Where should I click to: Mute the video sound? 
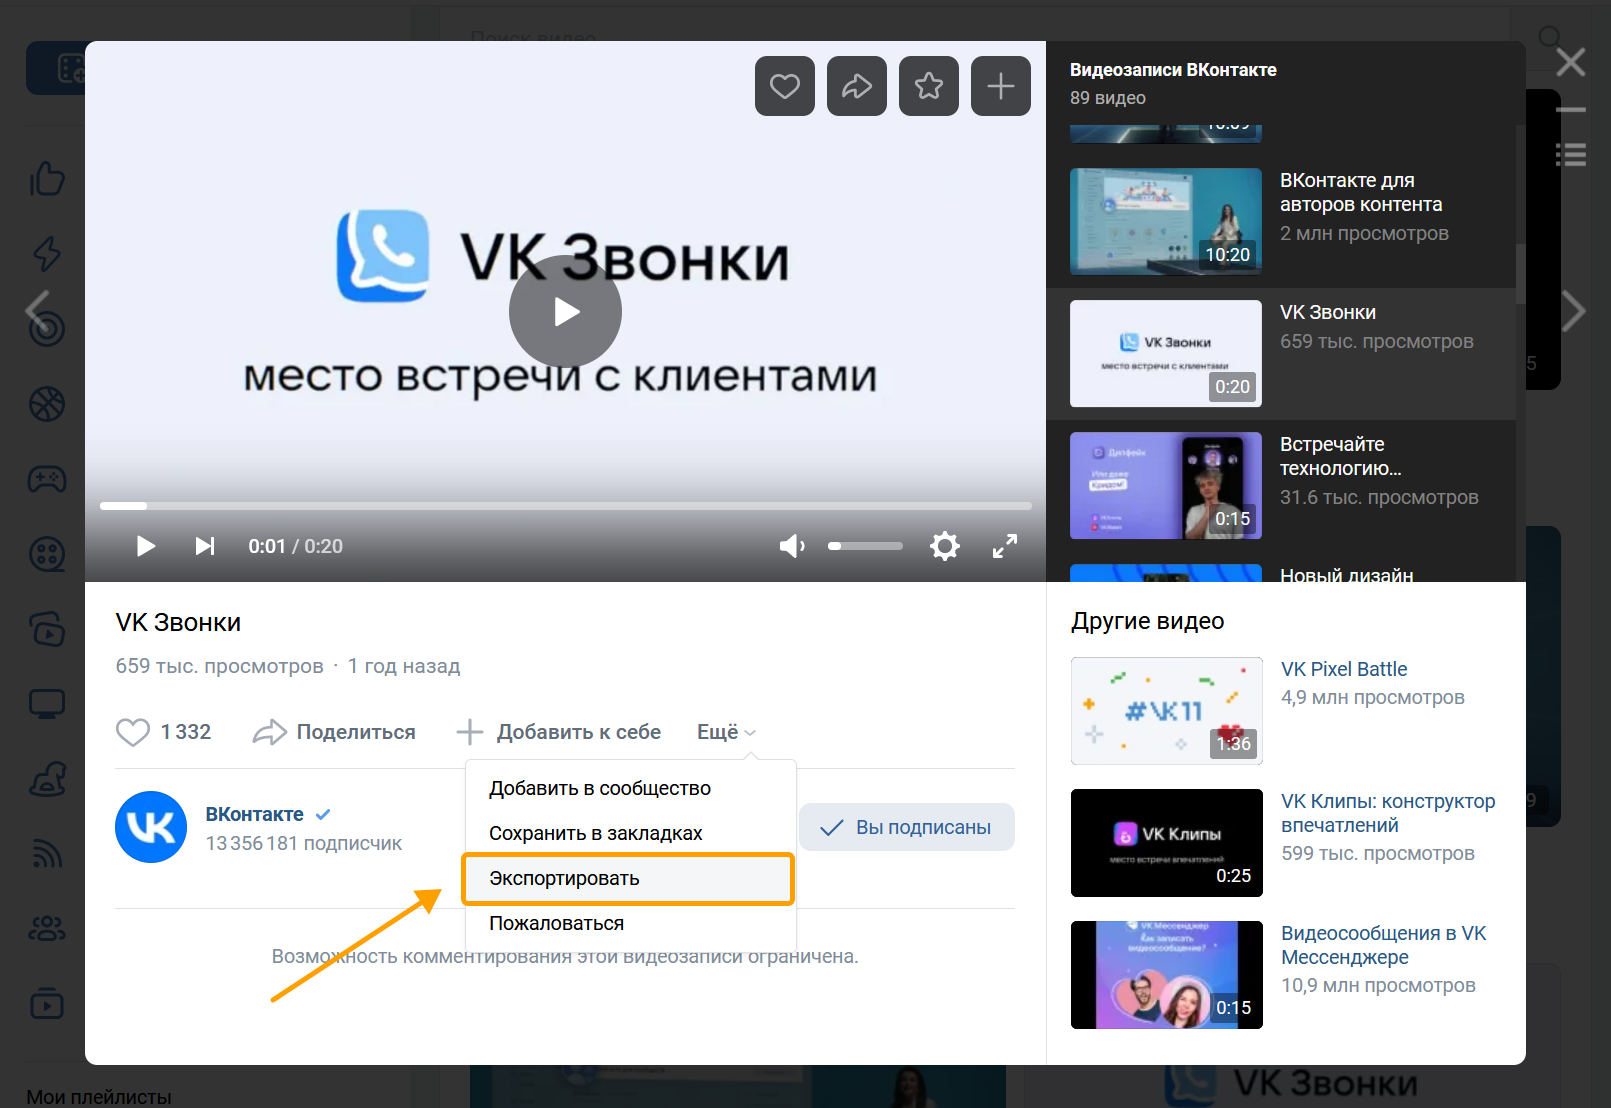pos(792,546)
